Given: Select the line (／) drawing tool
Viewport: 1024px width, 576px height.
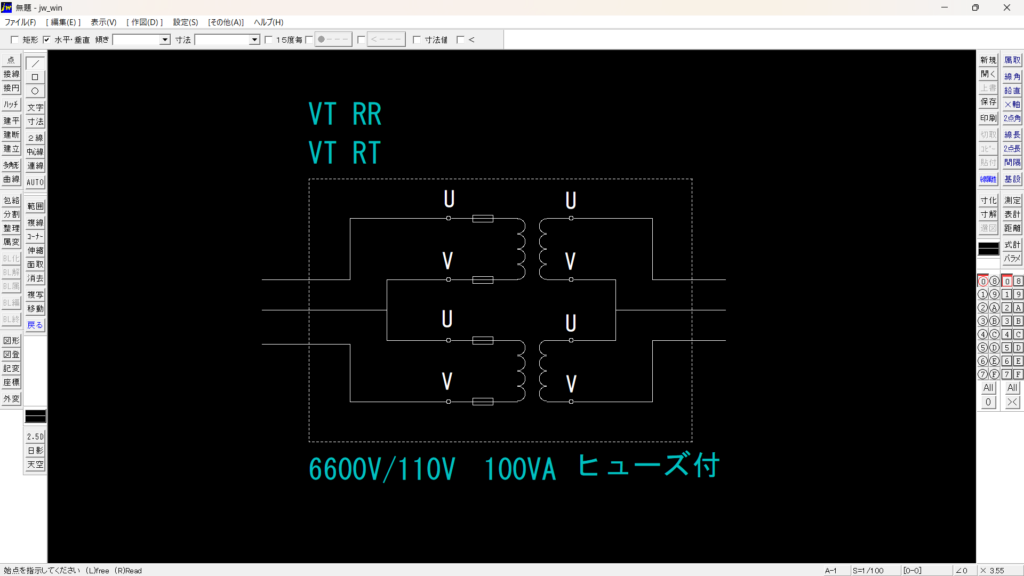Looking at the screenshot, I should tap(35, 62).
